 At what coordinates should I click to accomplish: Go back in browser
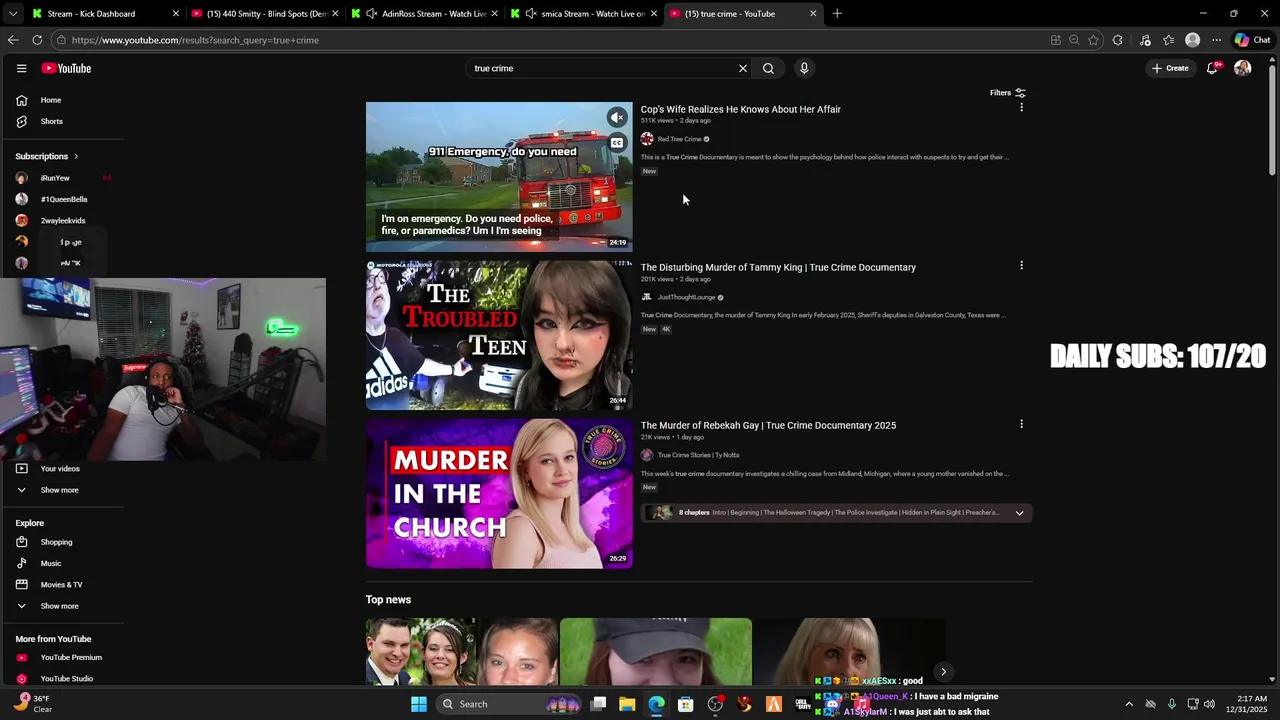[x=13, y=40]
